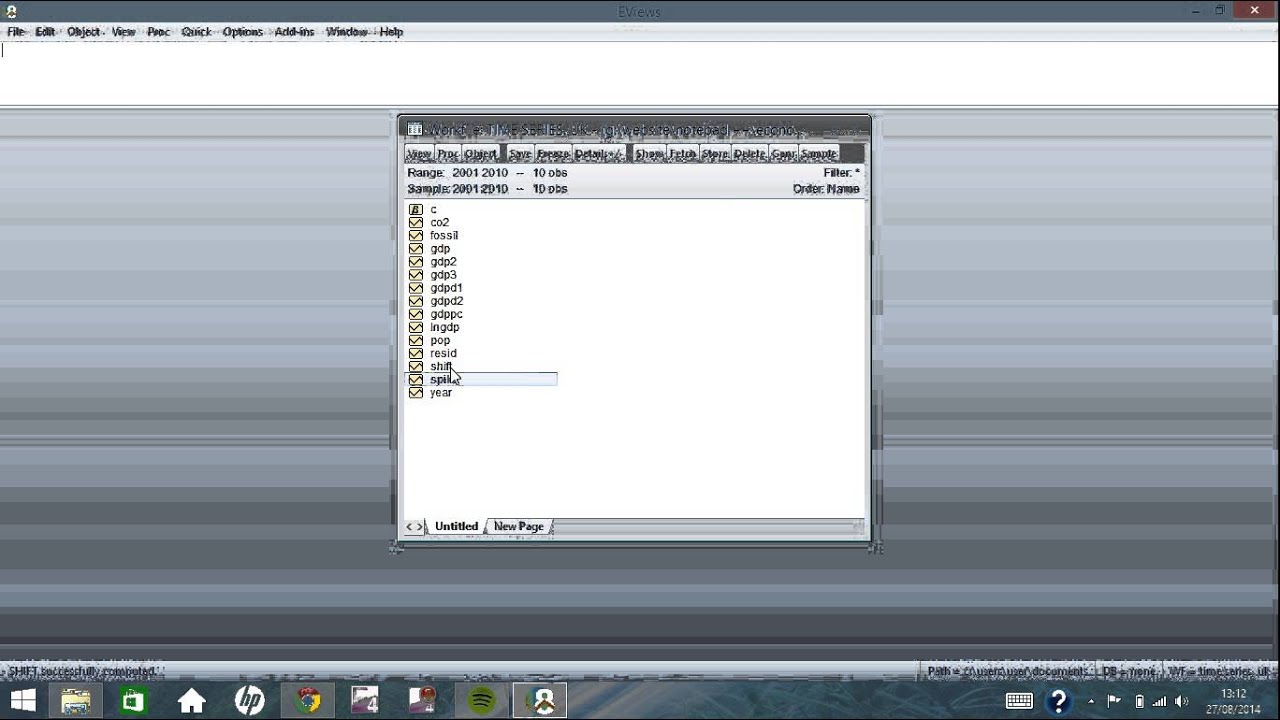The image size is (1280, 720).
Task: Select the resid series icon
Action: (x=416, y=353)
